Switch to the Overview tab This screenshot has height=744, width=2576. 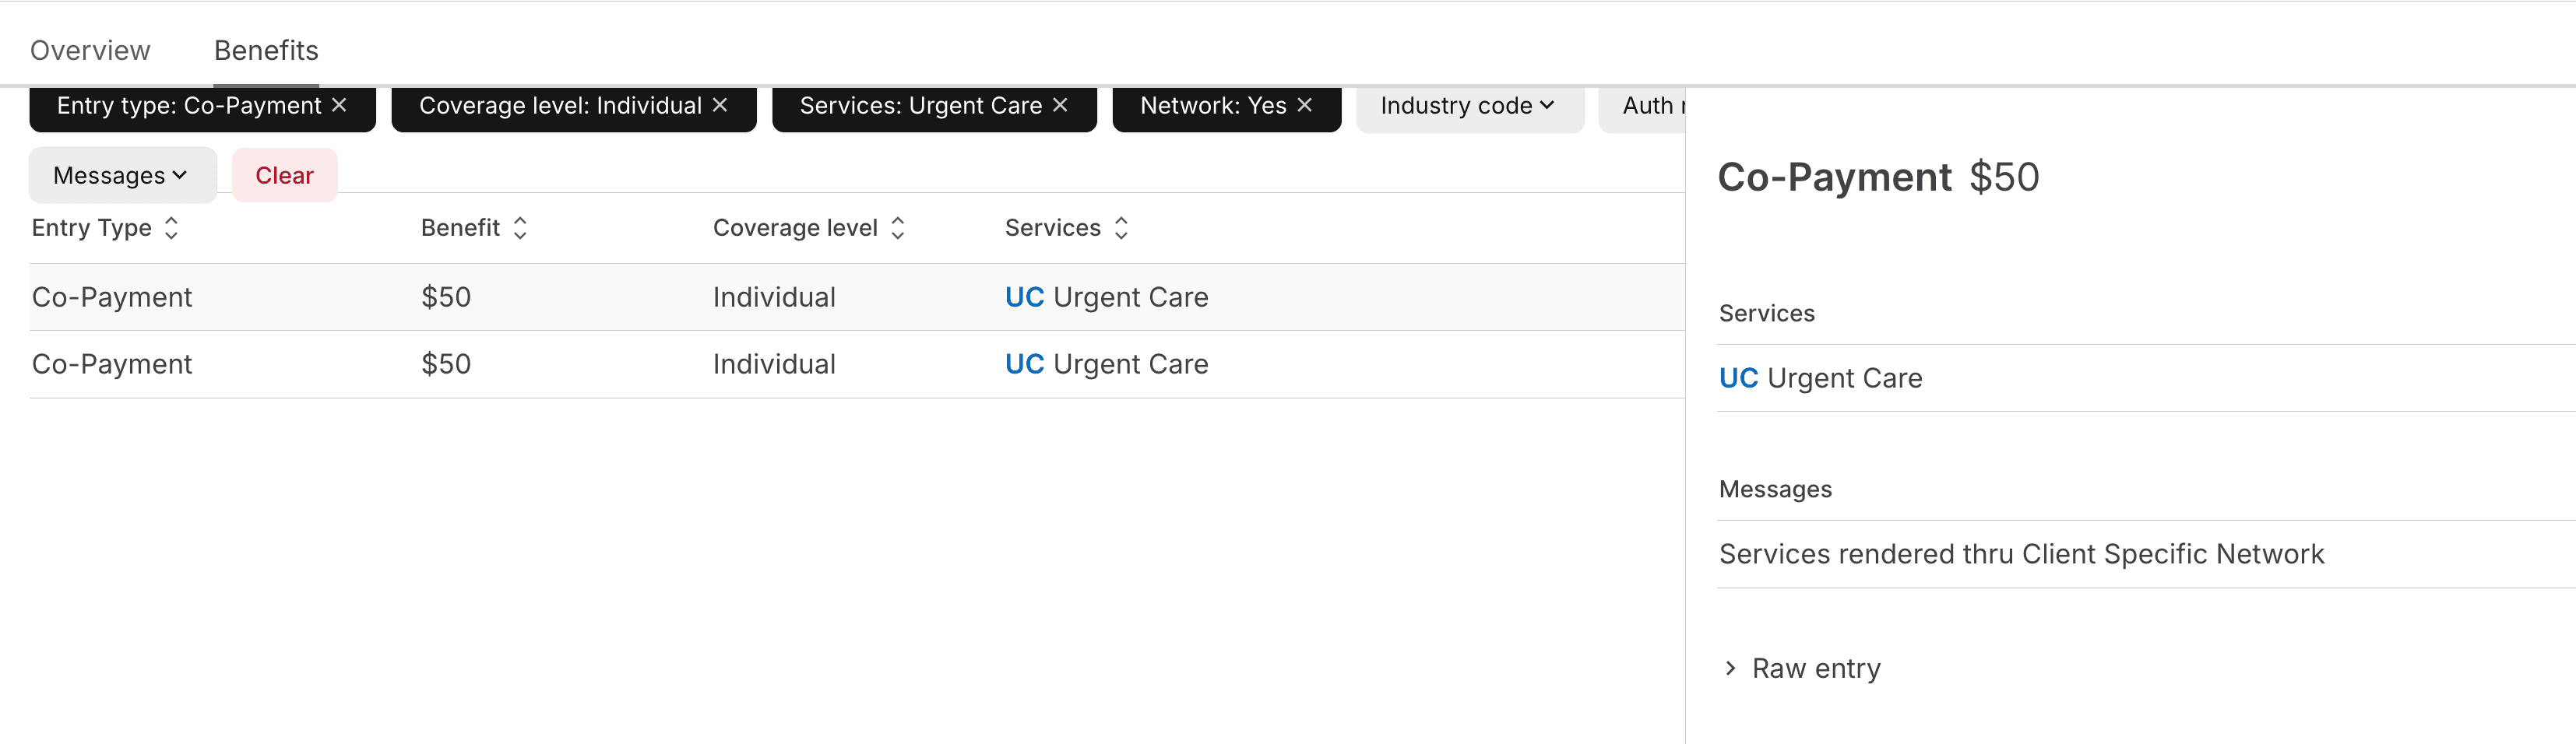pos(90,50)
